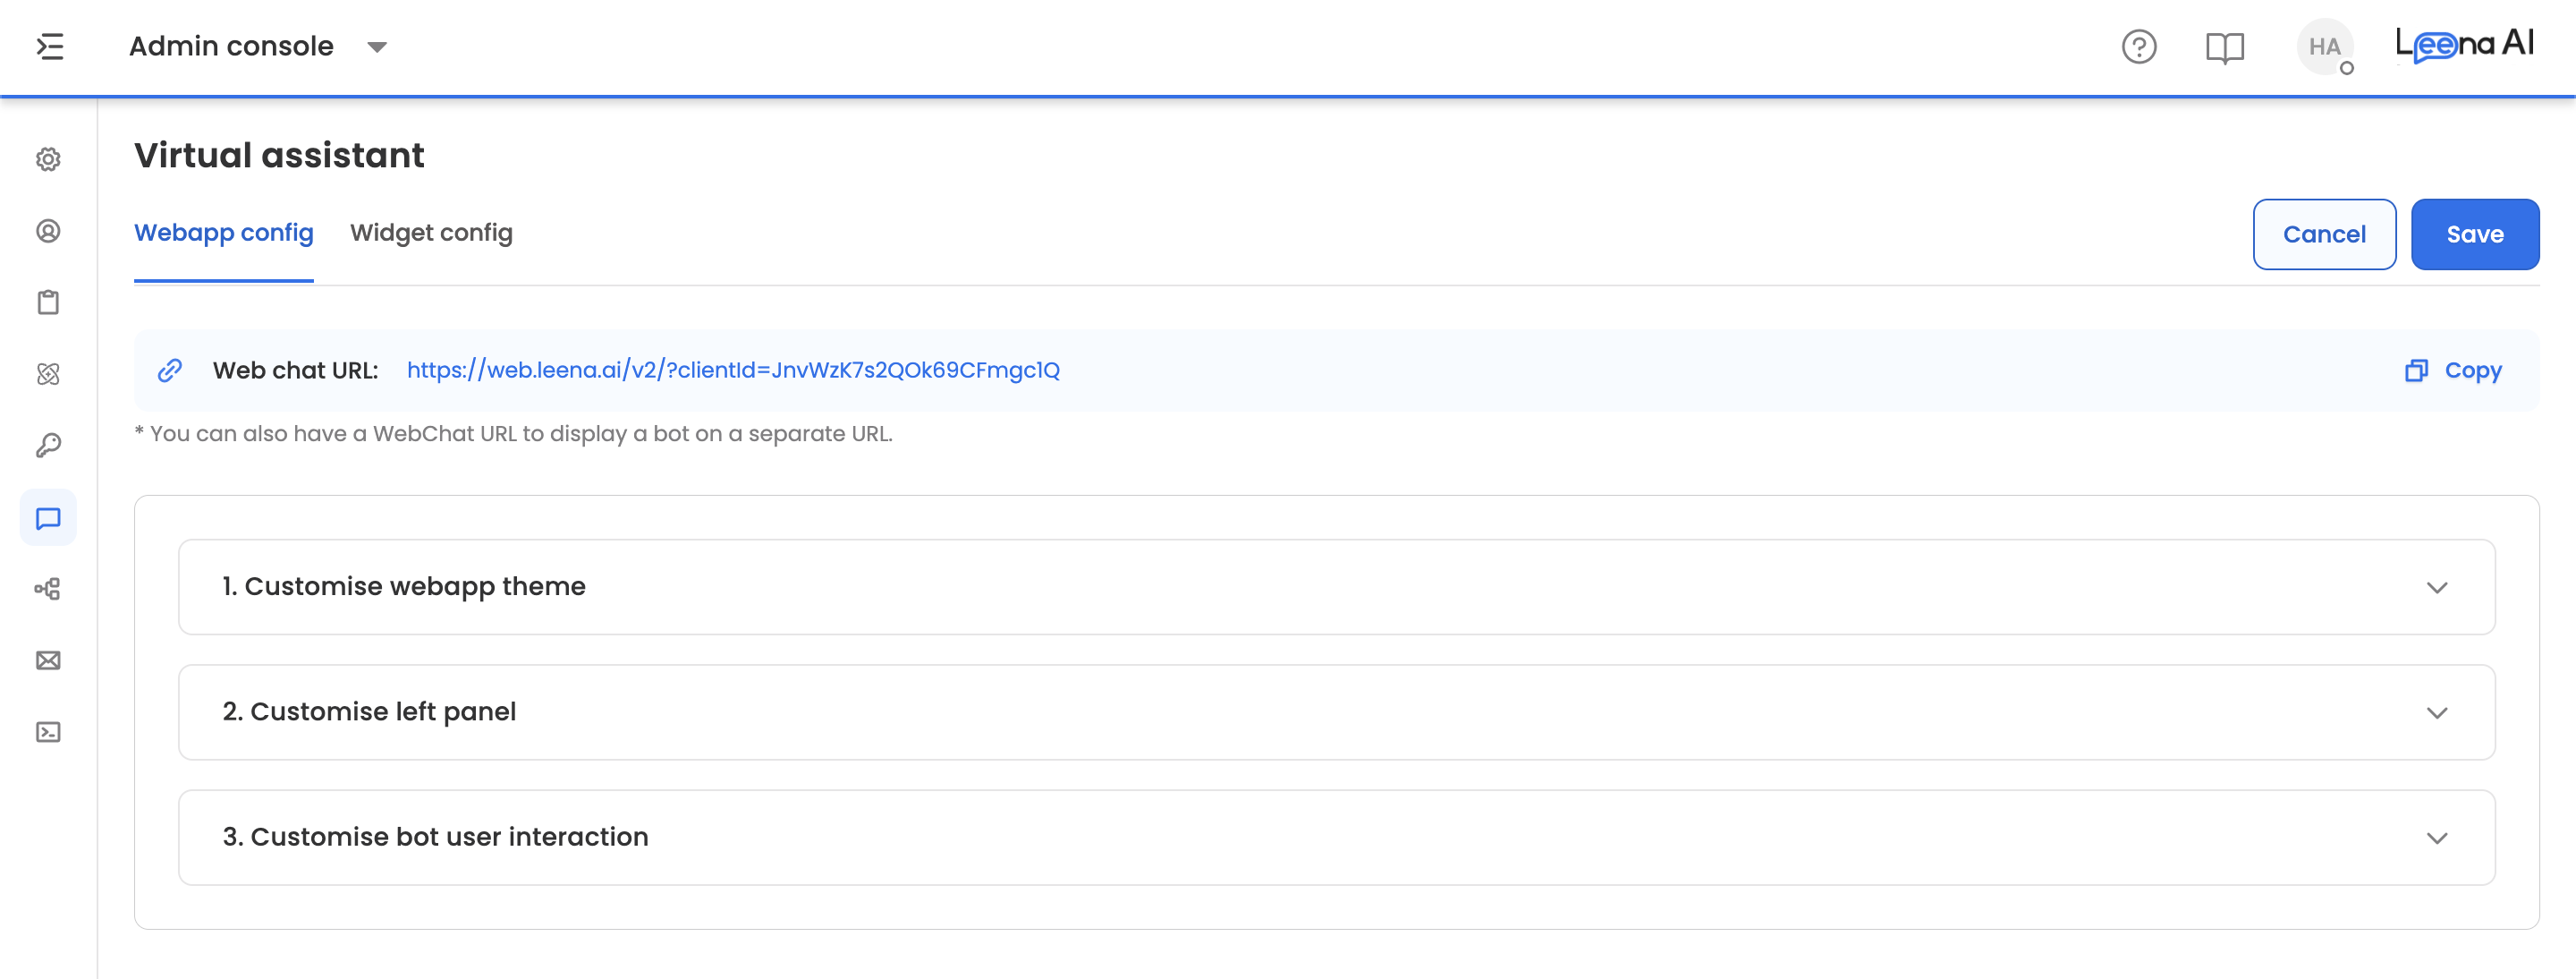2576x979 pixels.
Task: Select the key sidebar icon
Action: (48, 446)
